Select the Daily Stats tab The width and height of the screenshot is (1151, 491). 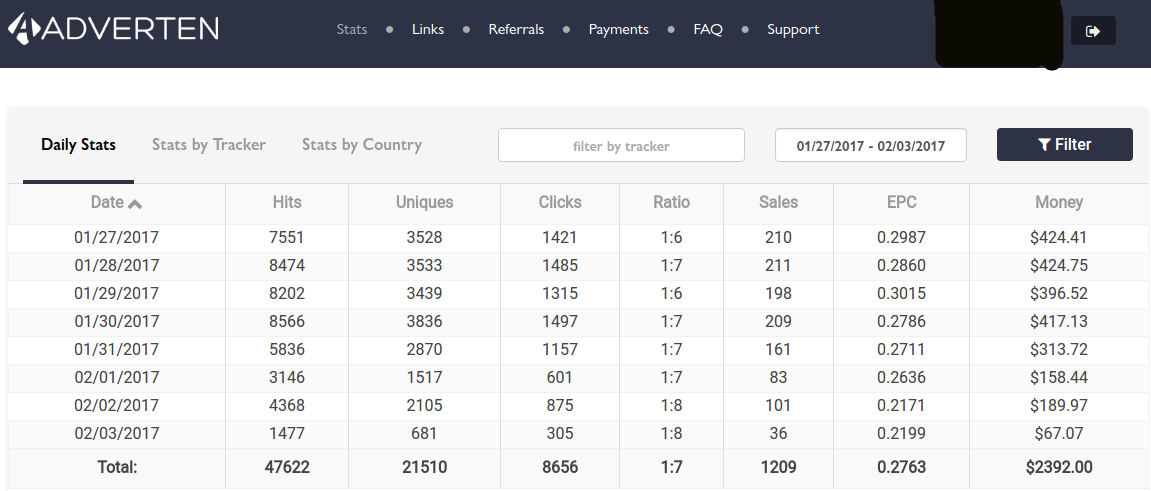coord(79,145)
